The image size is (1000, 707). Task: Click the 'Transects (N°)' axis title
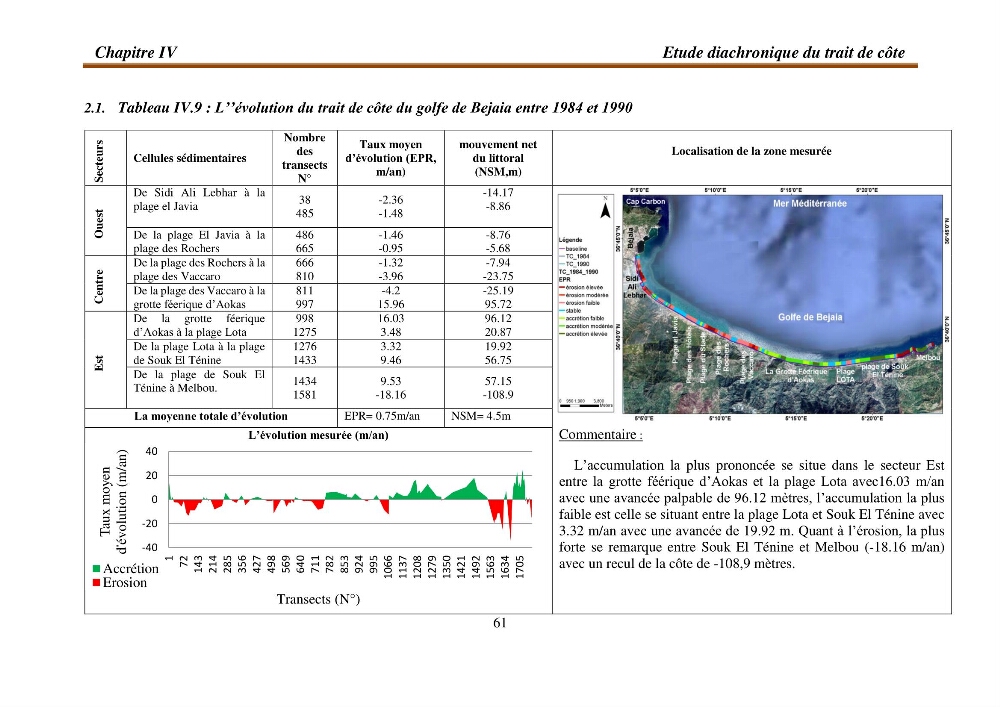(x=318, y=599)
